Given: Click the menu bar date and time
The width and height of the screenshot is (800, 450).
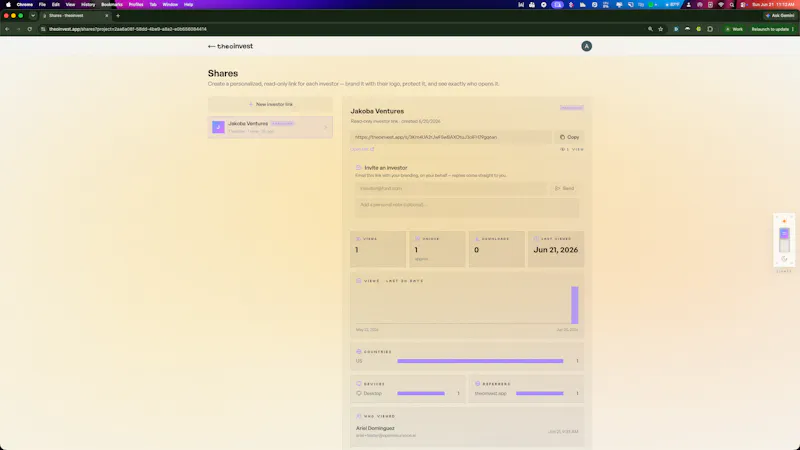Looking at the screenshot, I should pyautogui.click(x=773, y=5).
